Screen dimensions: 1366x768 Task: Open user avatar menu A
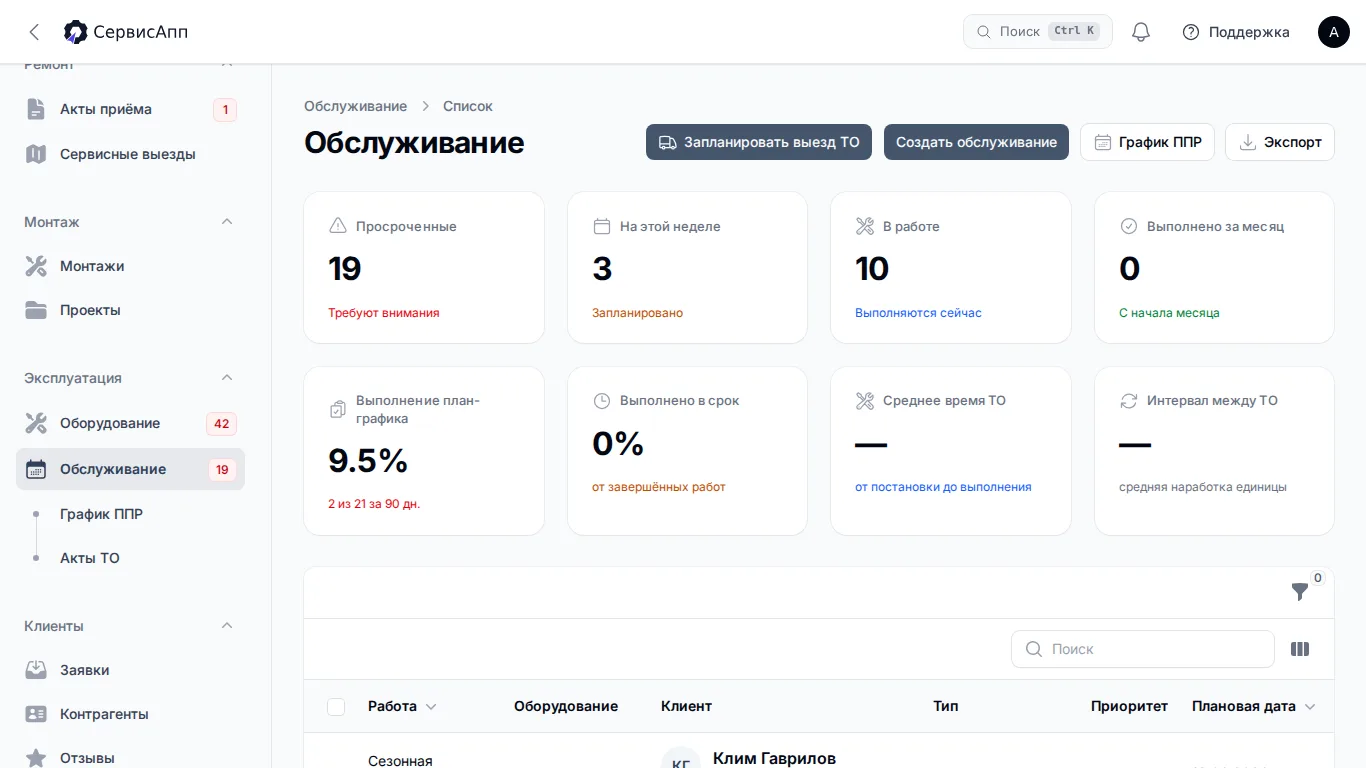coord(1334,32)
